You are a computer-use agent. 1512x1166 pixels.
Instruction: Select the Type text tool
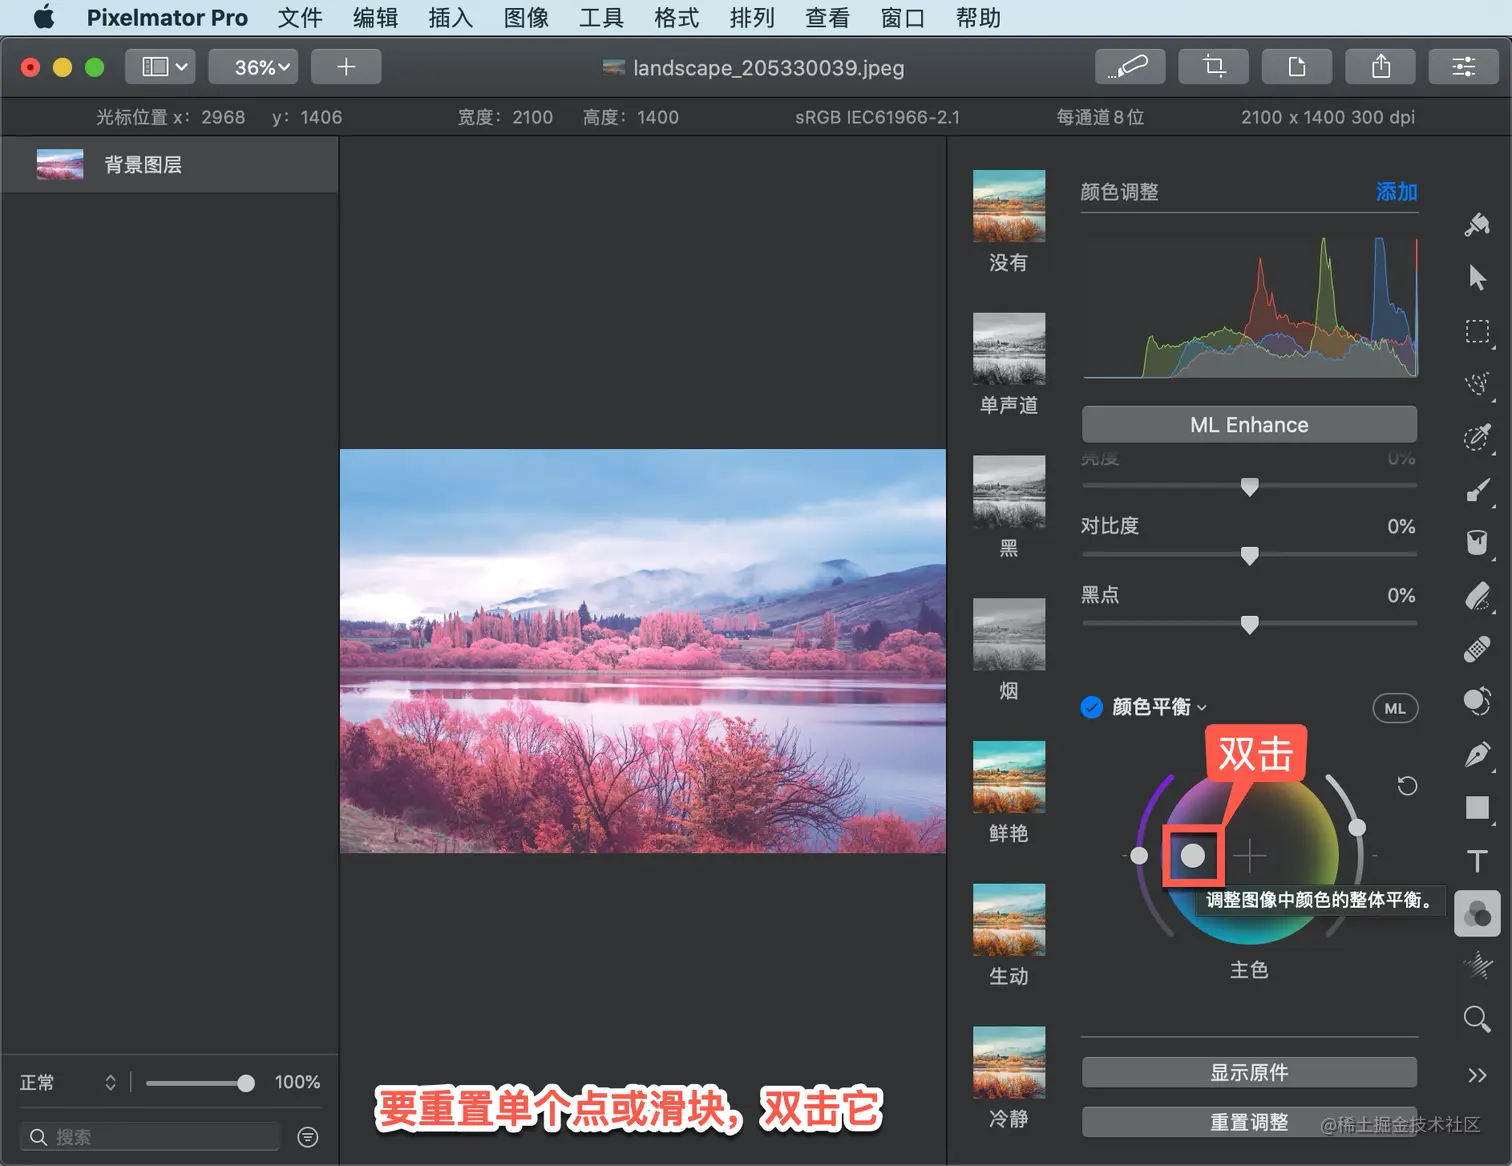click(1477, 860)
